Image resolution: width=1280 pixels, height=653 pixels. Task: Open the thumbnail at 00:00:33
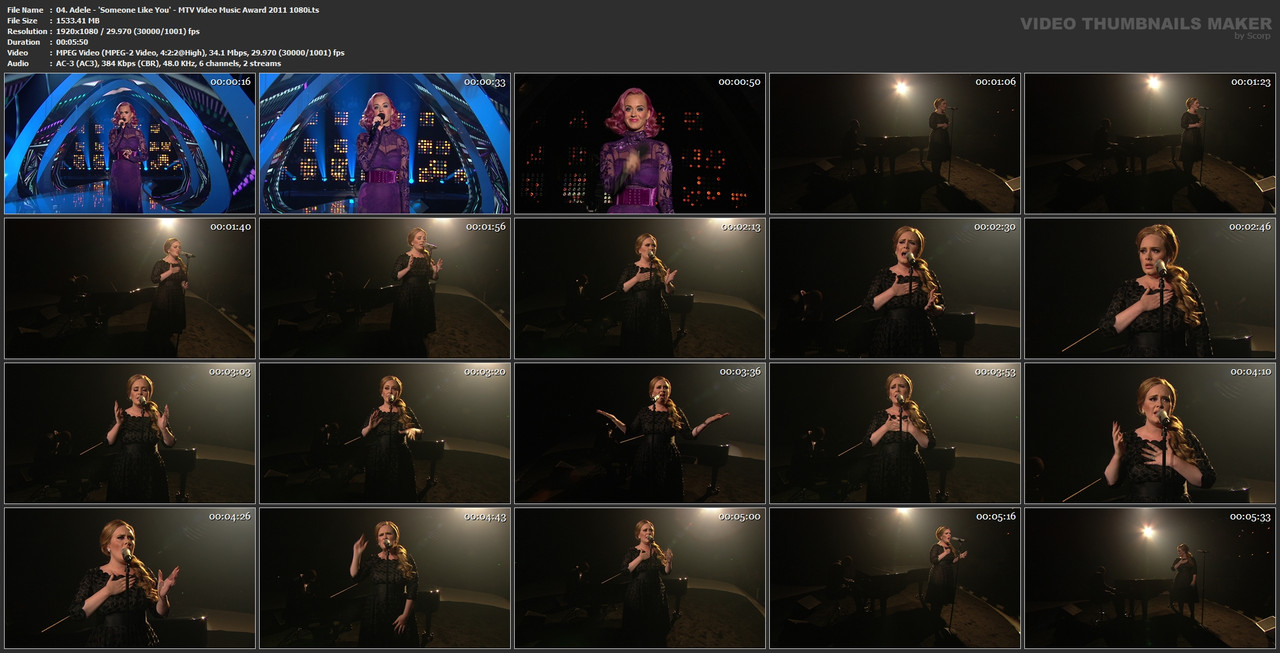(385, 143)
